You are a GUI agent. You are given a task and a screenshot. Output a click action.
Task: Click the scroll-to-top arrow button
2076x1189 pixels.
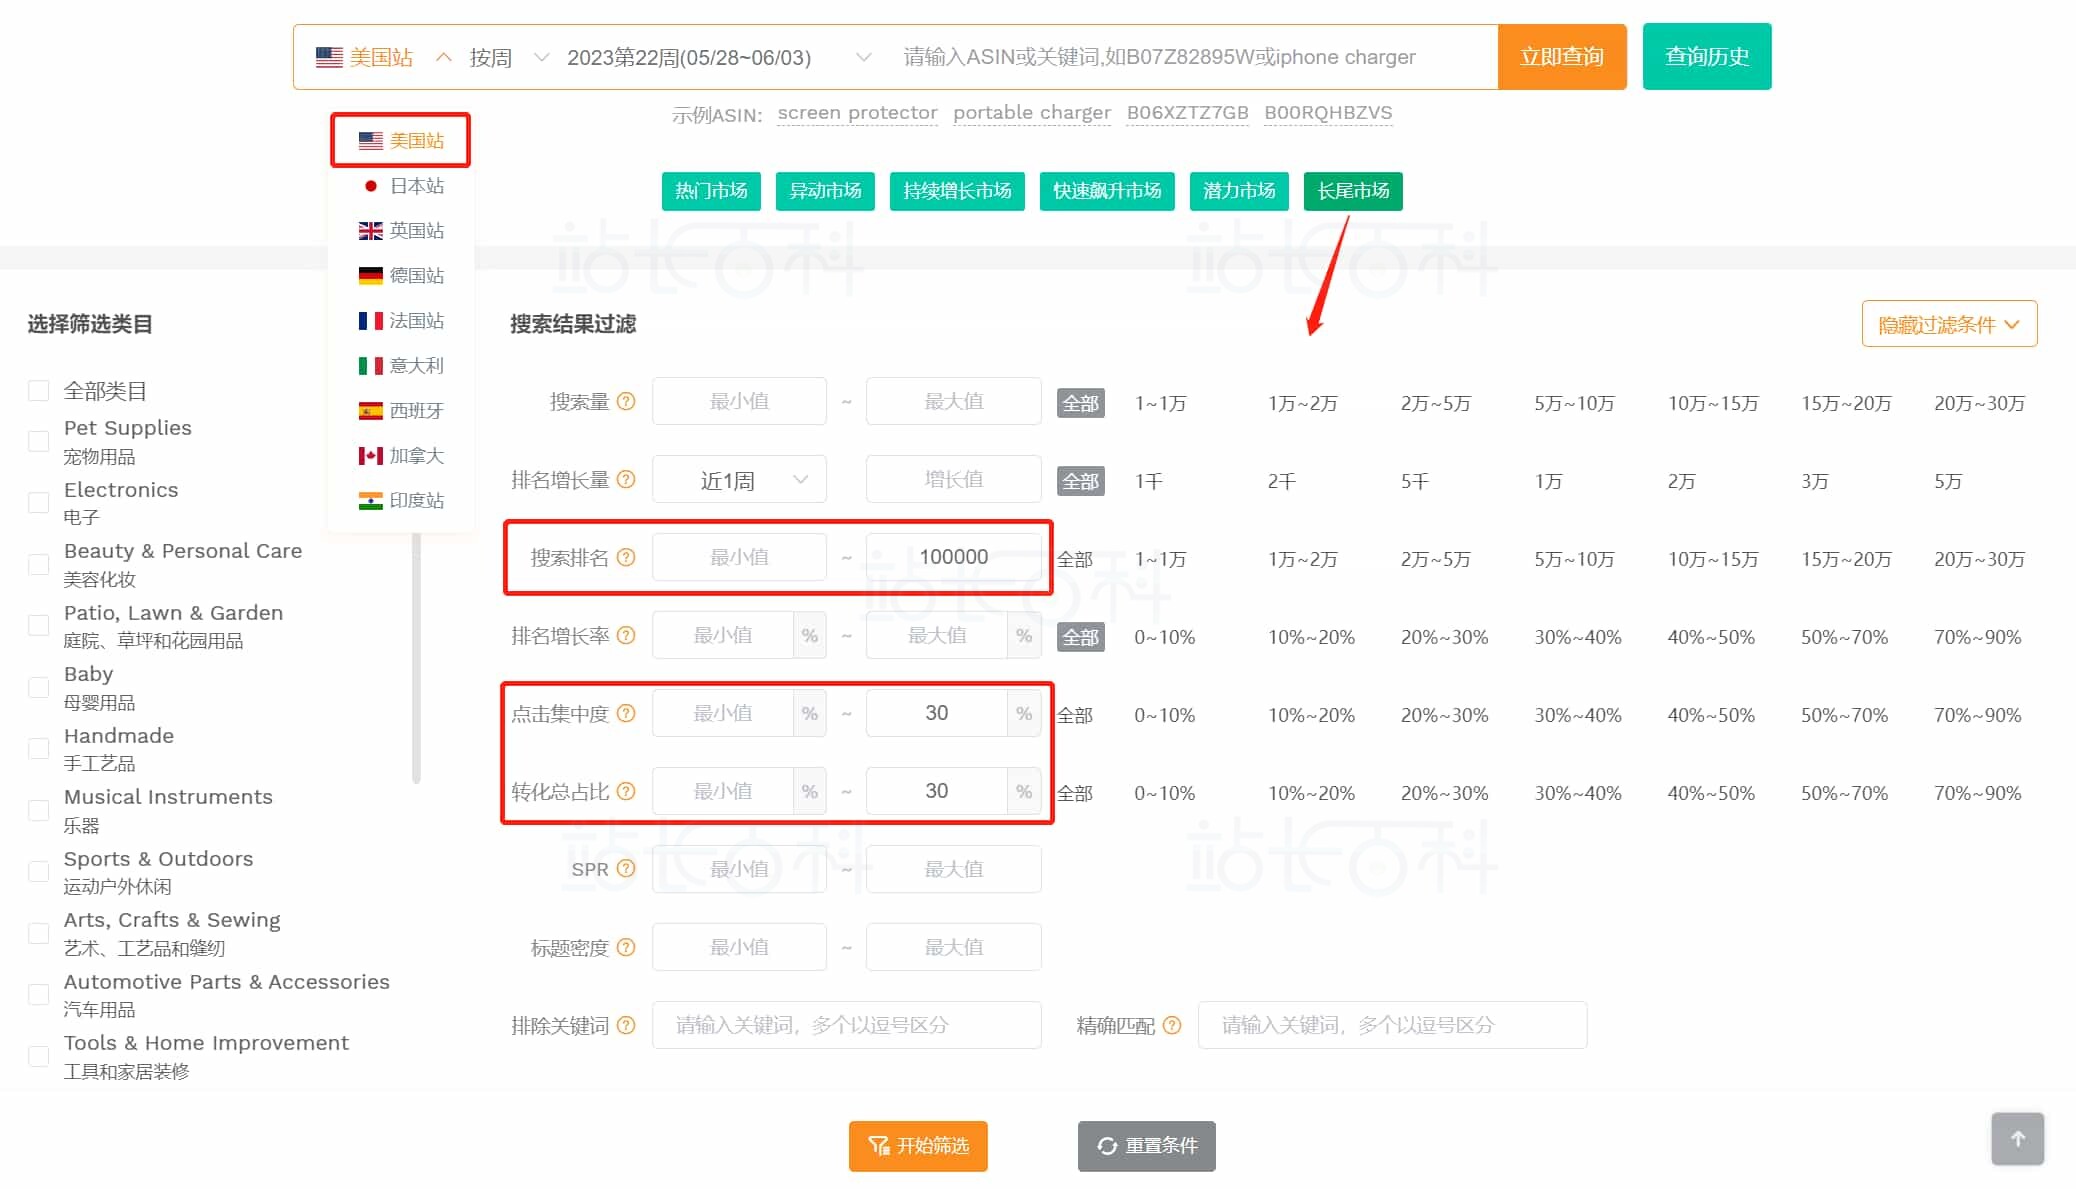click(2018, 1138)
